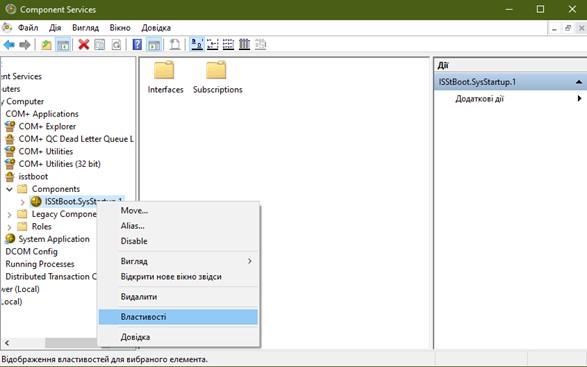The height and width of the screenshot is (367, 587).
Task: Switch to the Detail view icon
Action: point(244,45)
